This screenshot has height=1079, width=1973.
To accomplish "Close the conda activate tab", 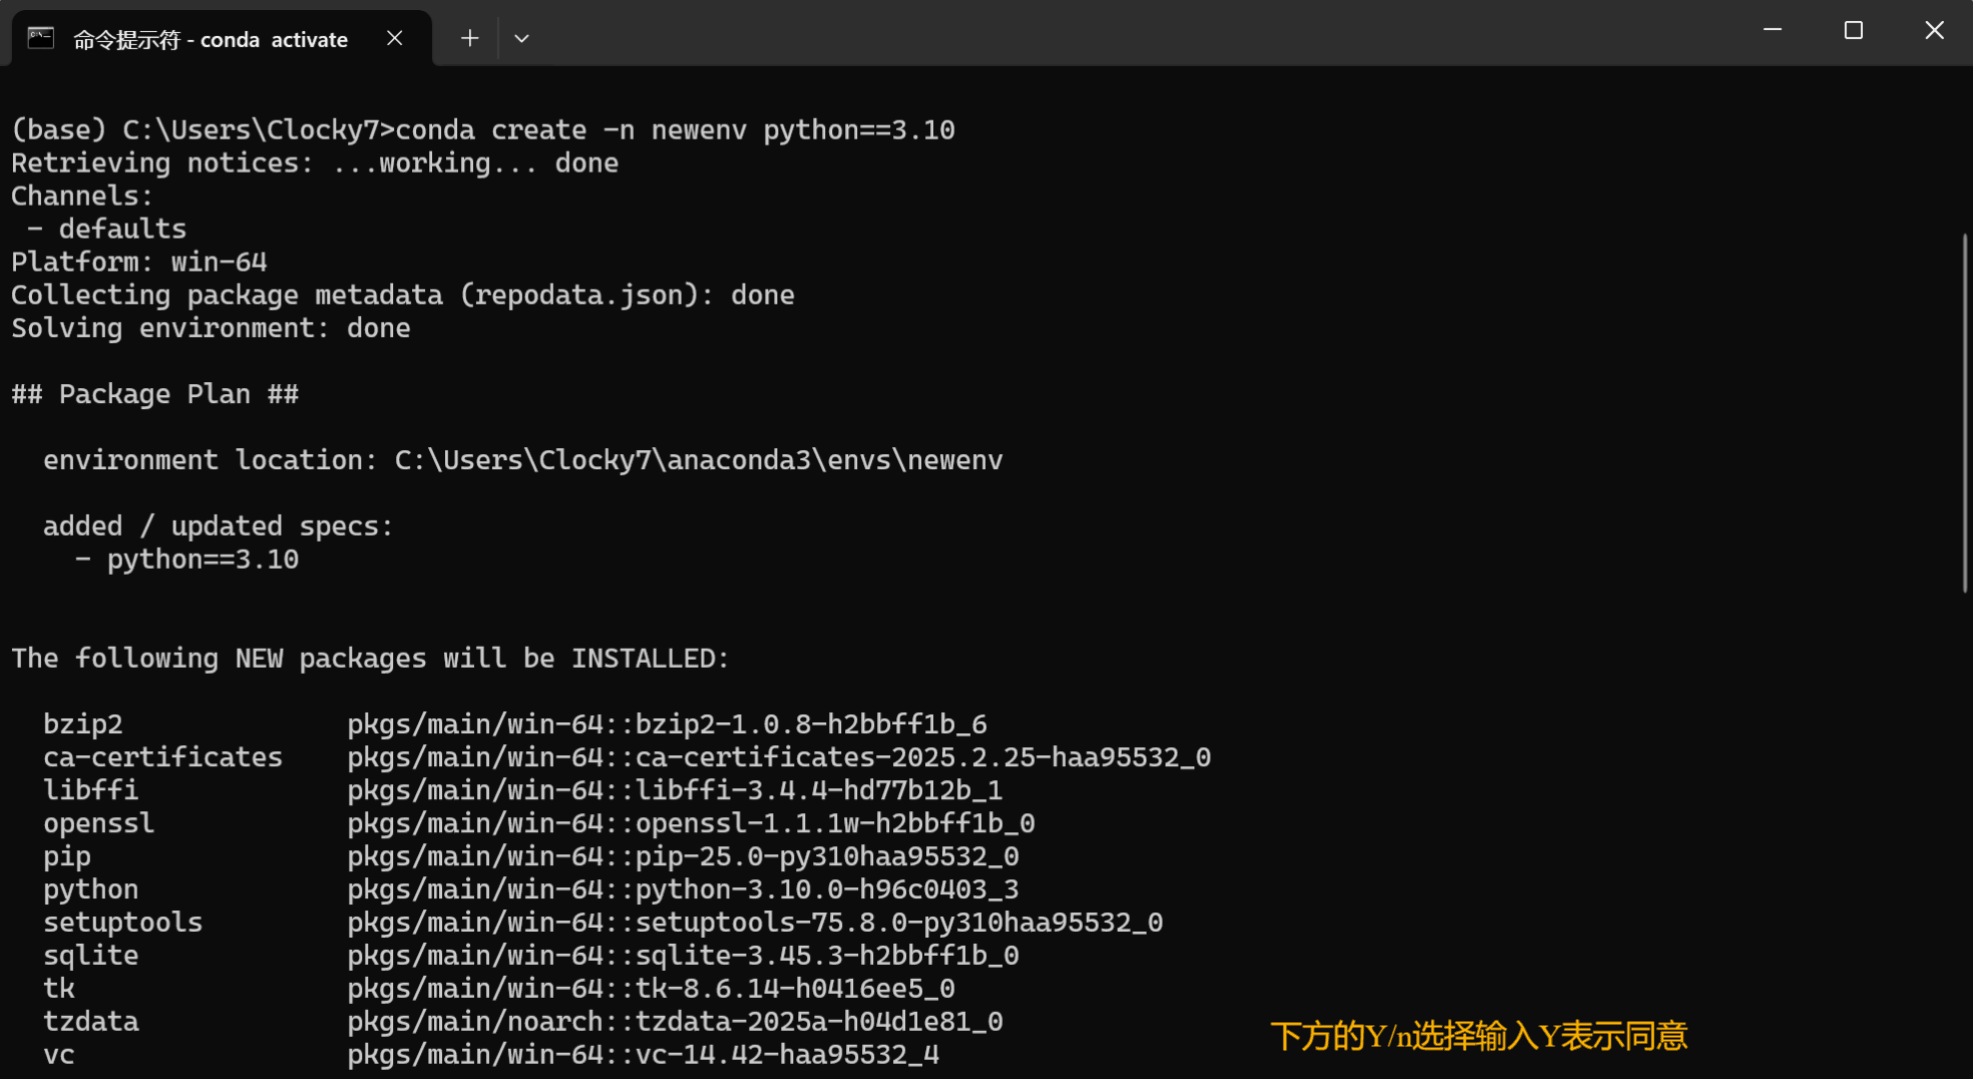I will coord(395,38).
